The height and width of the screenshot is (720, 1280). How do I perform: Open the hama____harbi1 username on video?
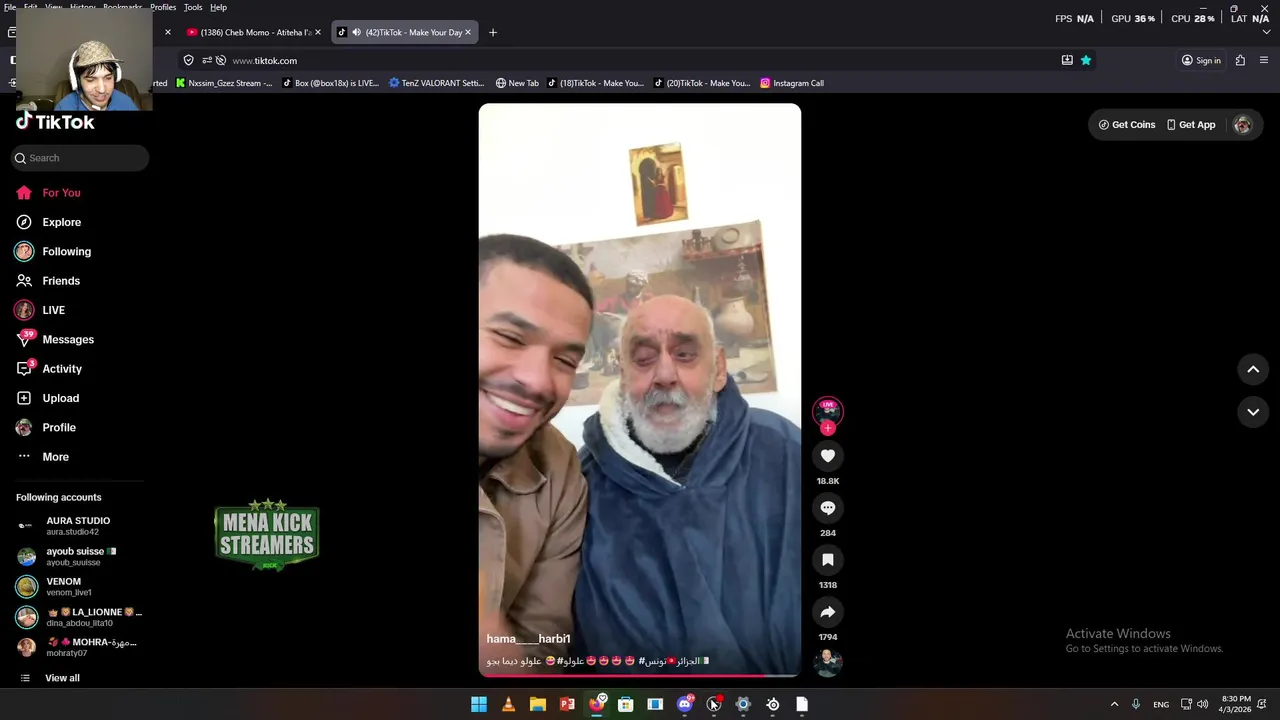coord(528,639)
